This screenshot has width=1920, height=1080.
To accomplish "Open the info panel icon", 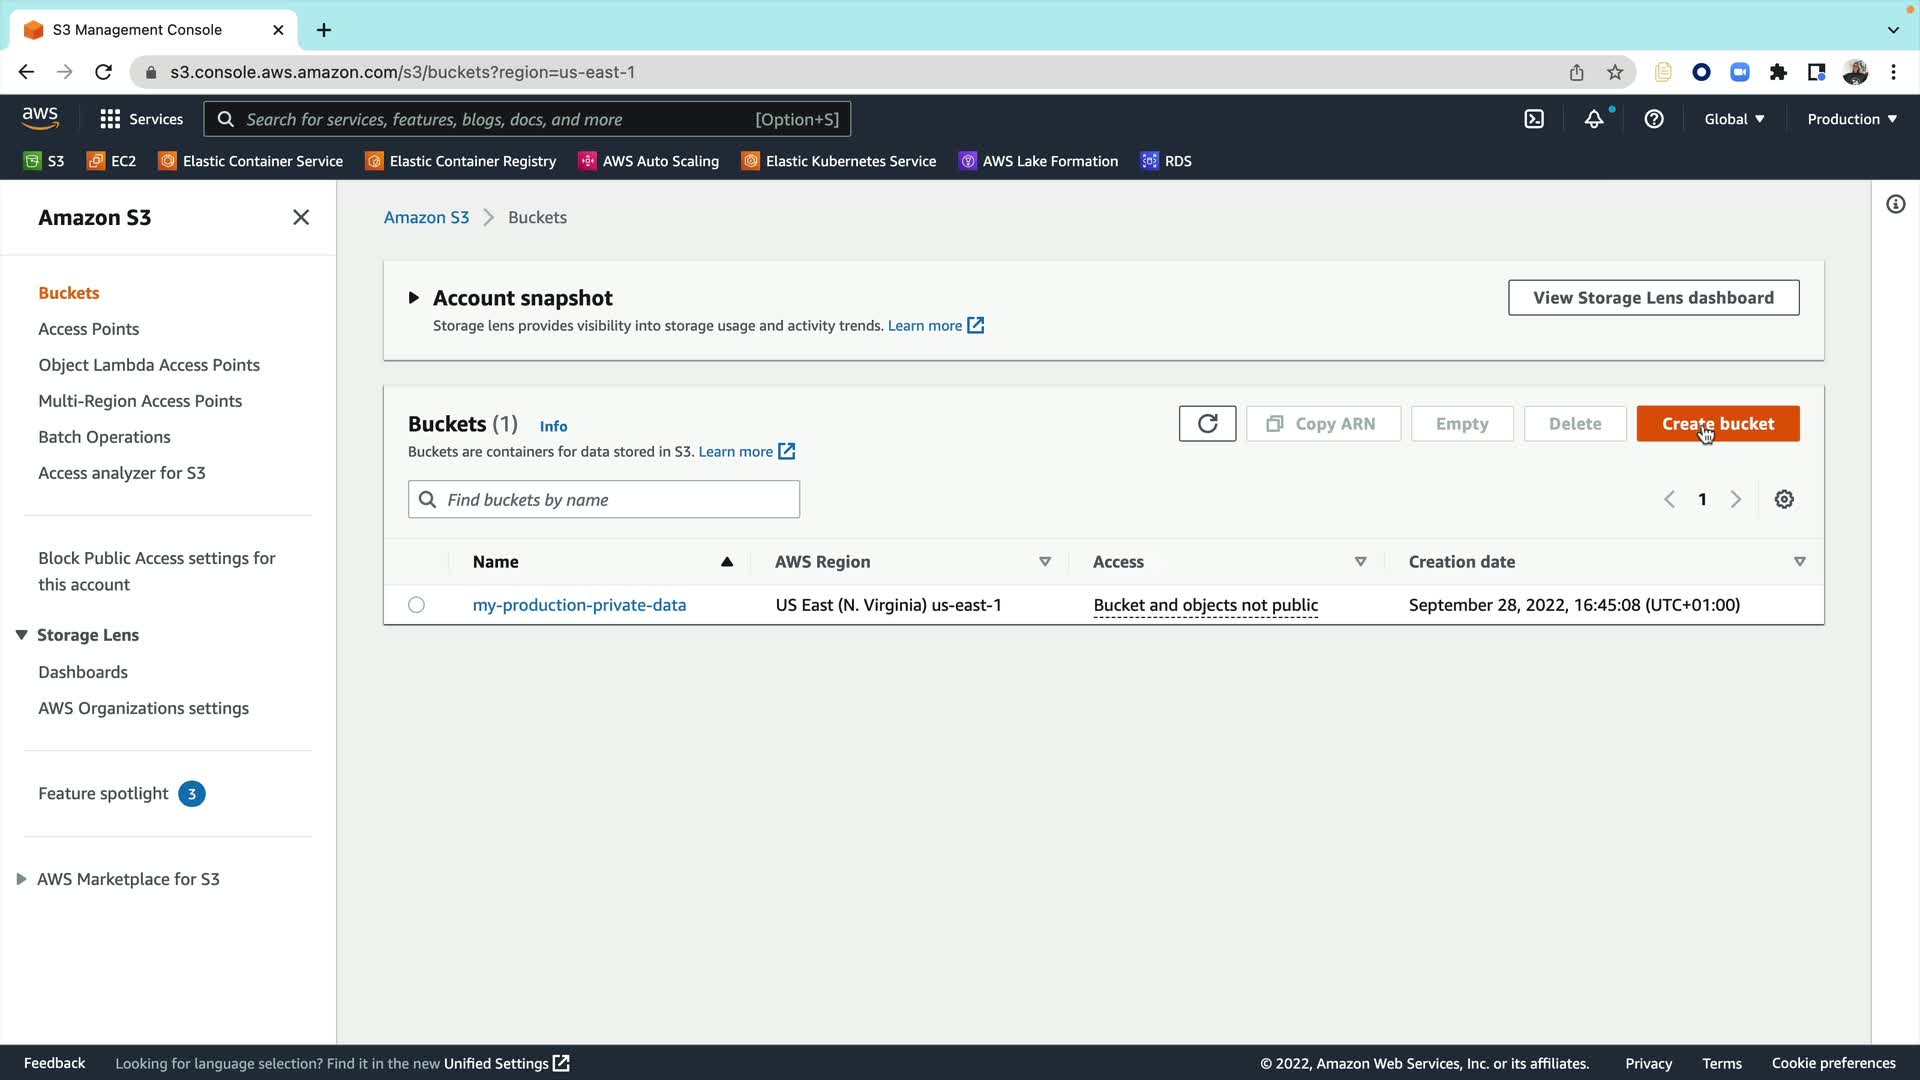I will click(1895, 205).
